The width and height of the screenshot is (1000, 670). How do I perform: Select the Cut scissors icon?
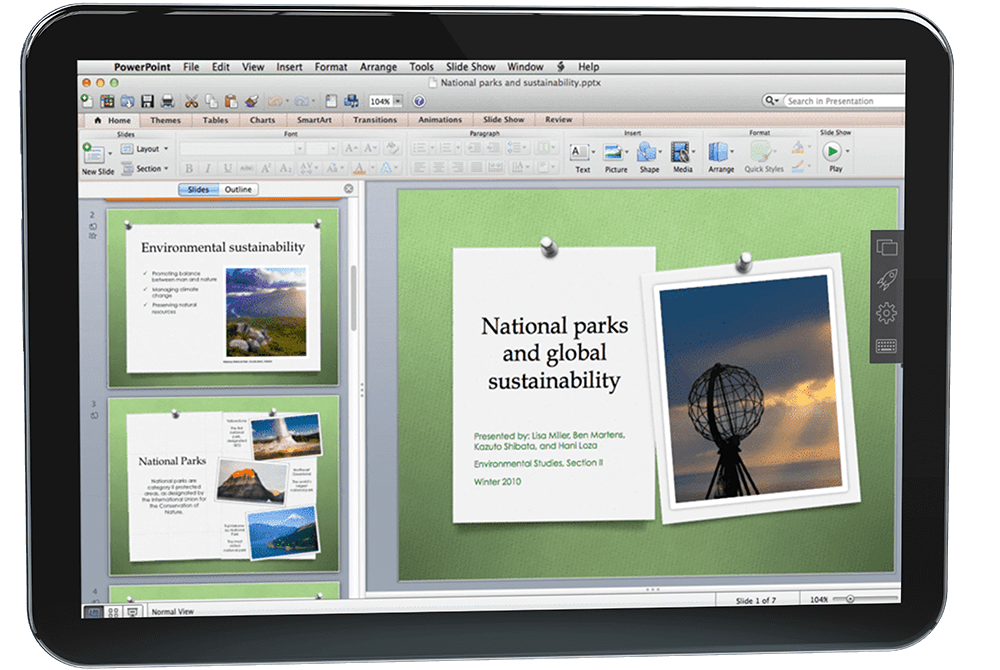click(191, 101)
